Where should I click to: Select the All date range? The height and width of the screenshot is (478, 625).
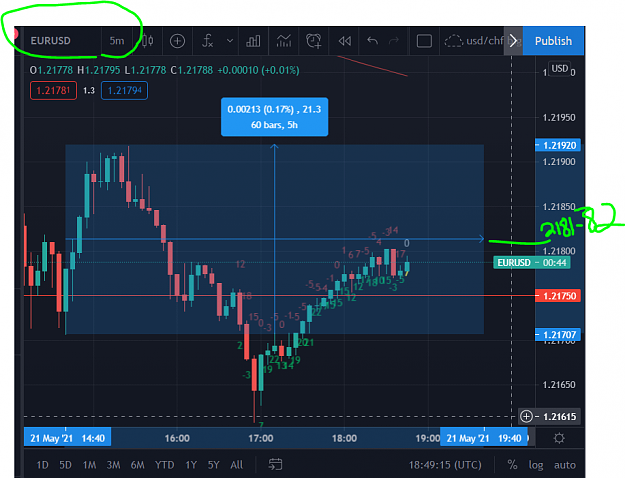[x=236, y=465]
